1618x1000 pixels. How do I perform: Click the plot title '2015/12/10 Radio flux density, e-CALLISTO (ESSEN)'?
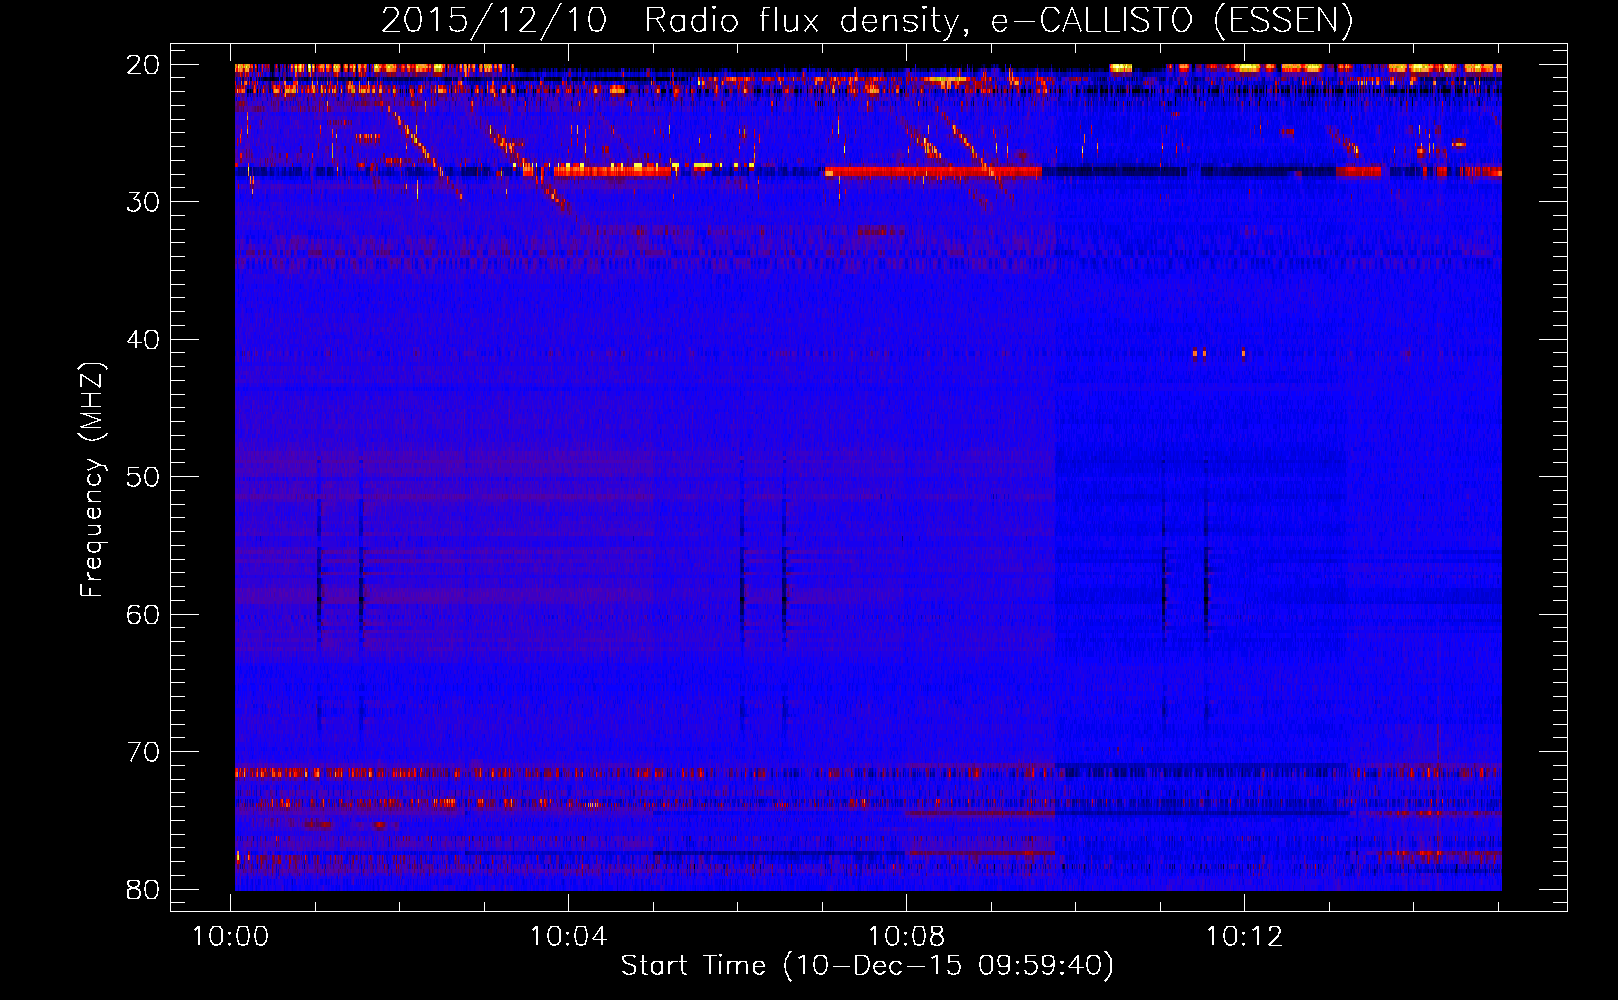(867, 20)
